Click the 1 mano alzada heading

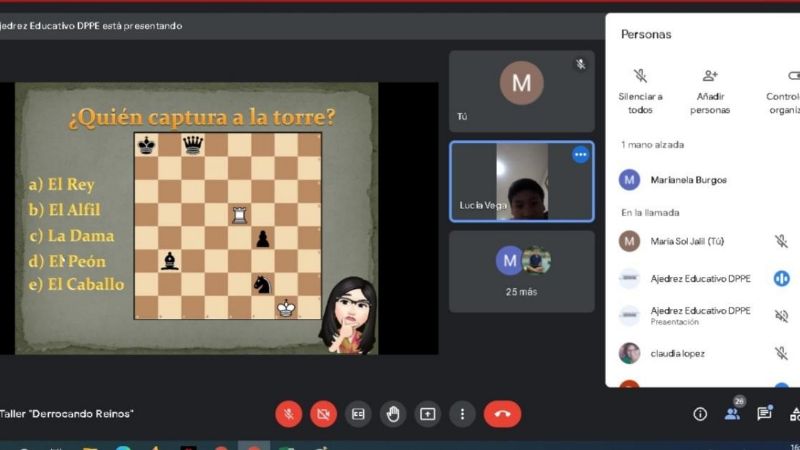pos(652,145)
